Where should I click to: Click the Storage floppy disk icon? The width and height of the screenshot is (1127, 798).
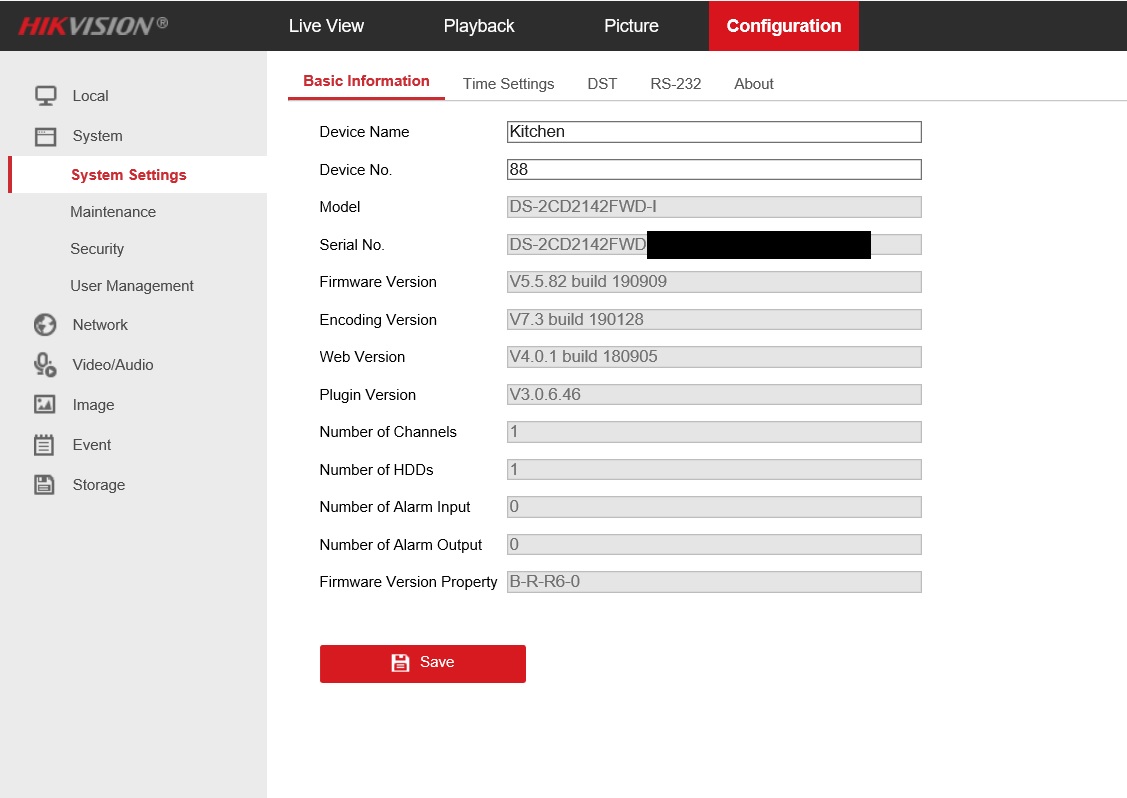pos(45,485)
